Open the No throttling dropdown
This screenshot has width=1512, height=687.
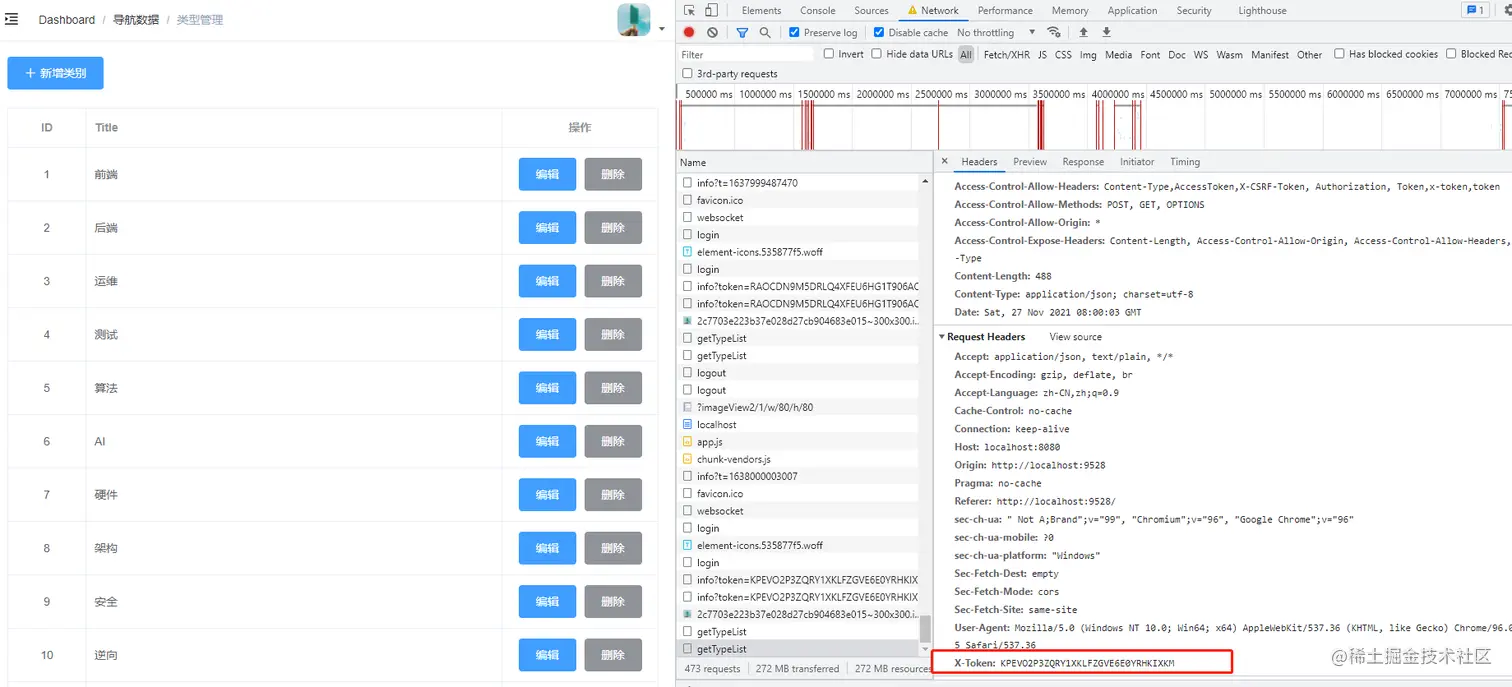pos(996,32)
